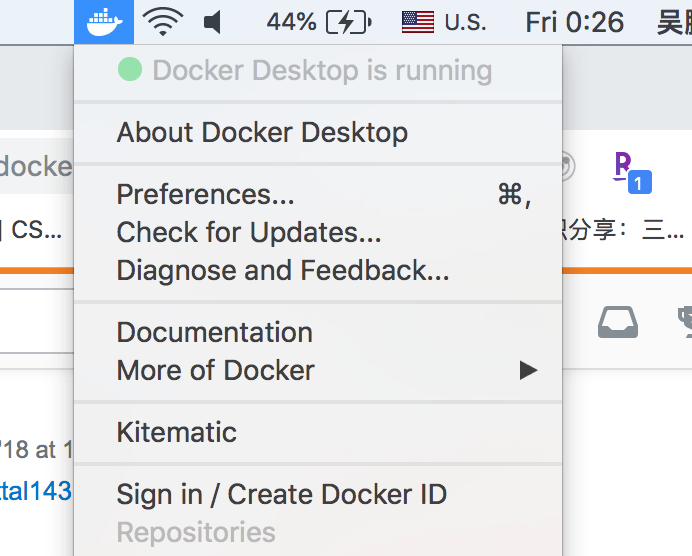This screenshot has width=692, height=556.
Task: Click the More of Docker submenu arrow
Action: 528,371
